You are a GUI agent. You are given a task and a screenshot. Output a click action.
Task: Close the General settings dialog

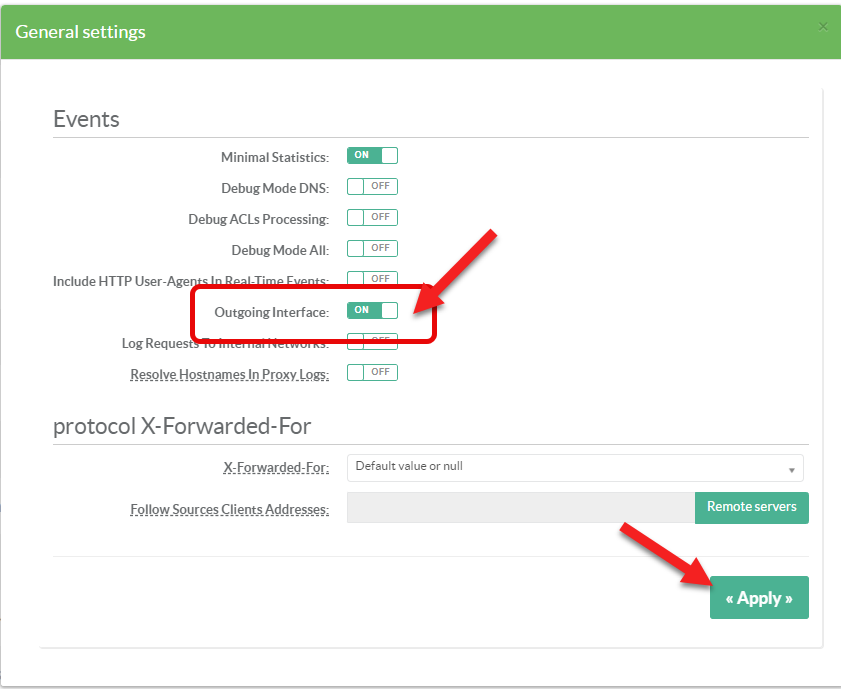823,27
